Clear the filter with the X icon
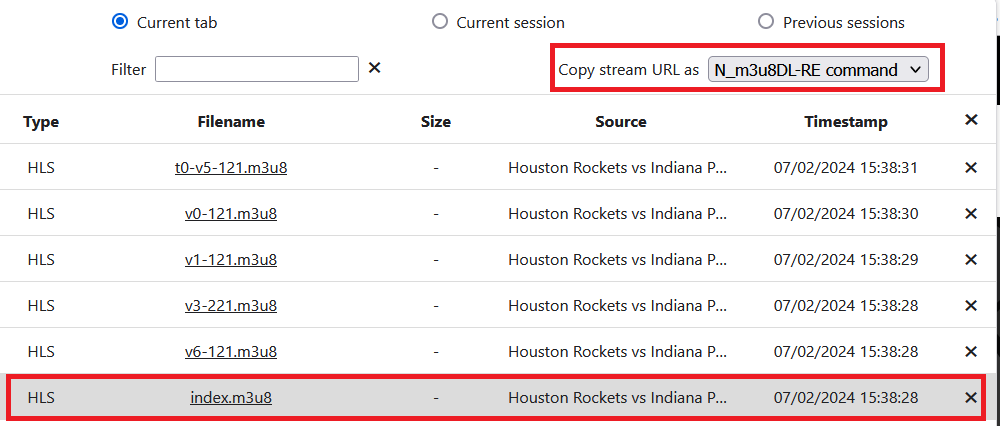The image size is (1000, 426). coord(374,68)
